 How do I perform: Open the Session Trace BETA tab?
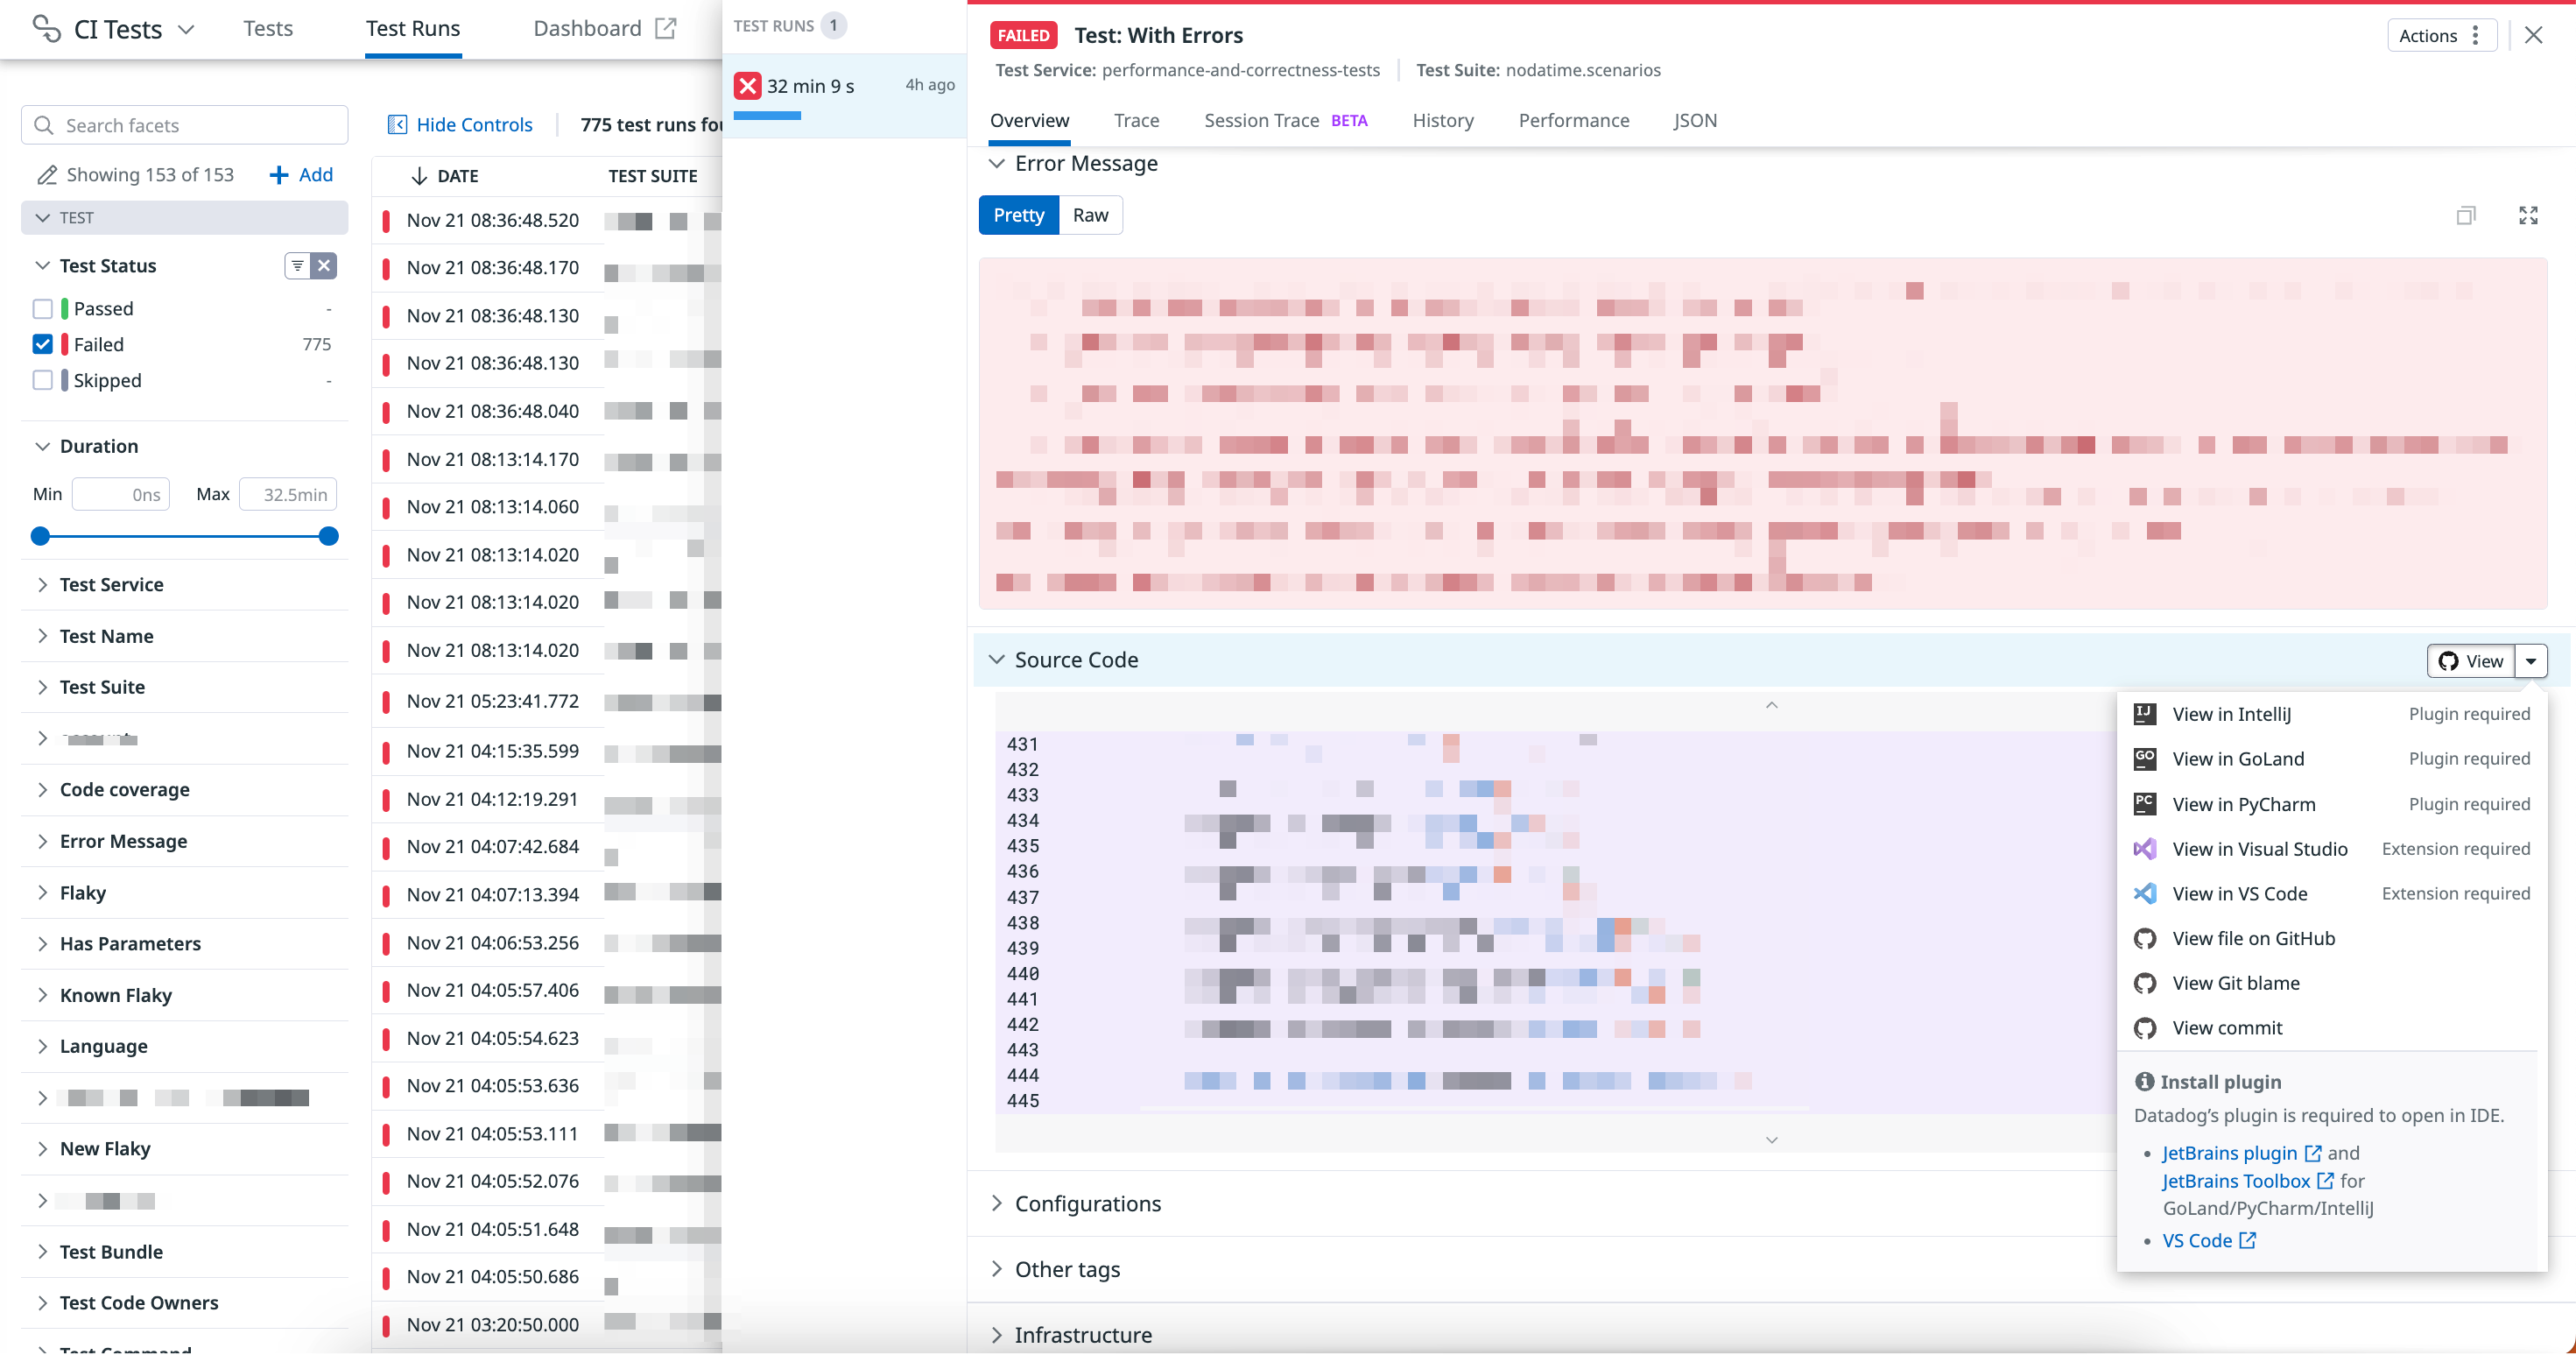point(1285,120)
